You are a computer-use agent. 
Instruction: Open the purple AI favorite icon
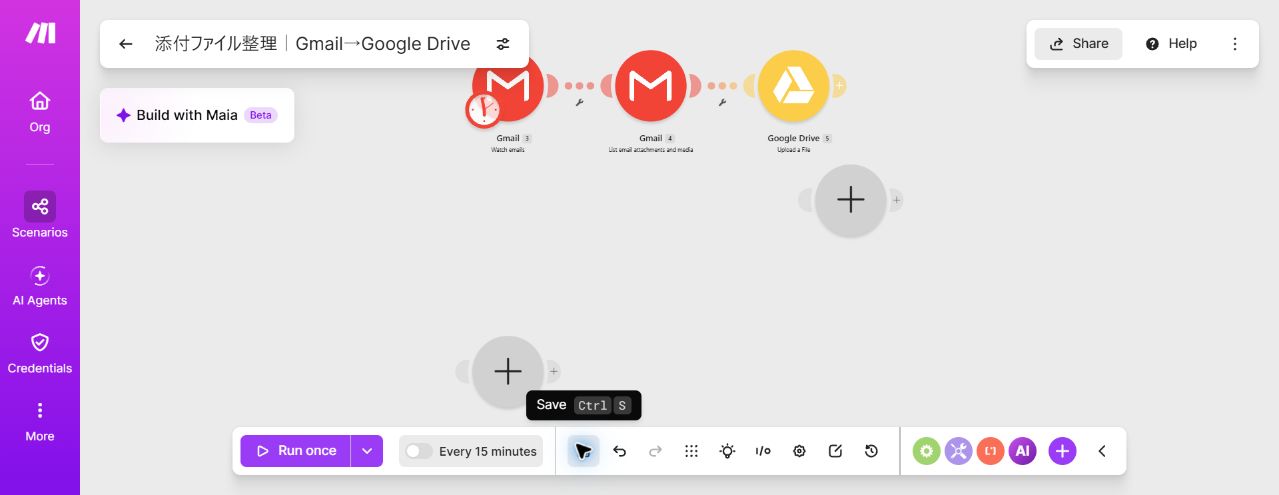coord(1022,451)
